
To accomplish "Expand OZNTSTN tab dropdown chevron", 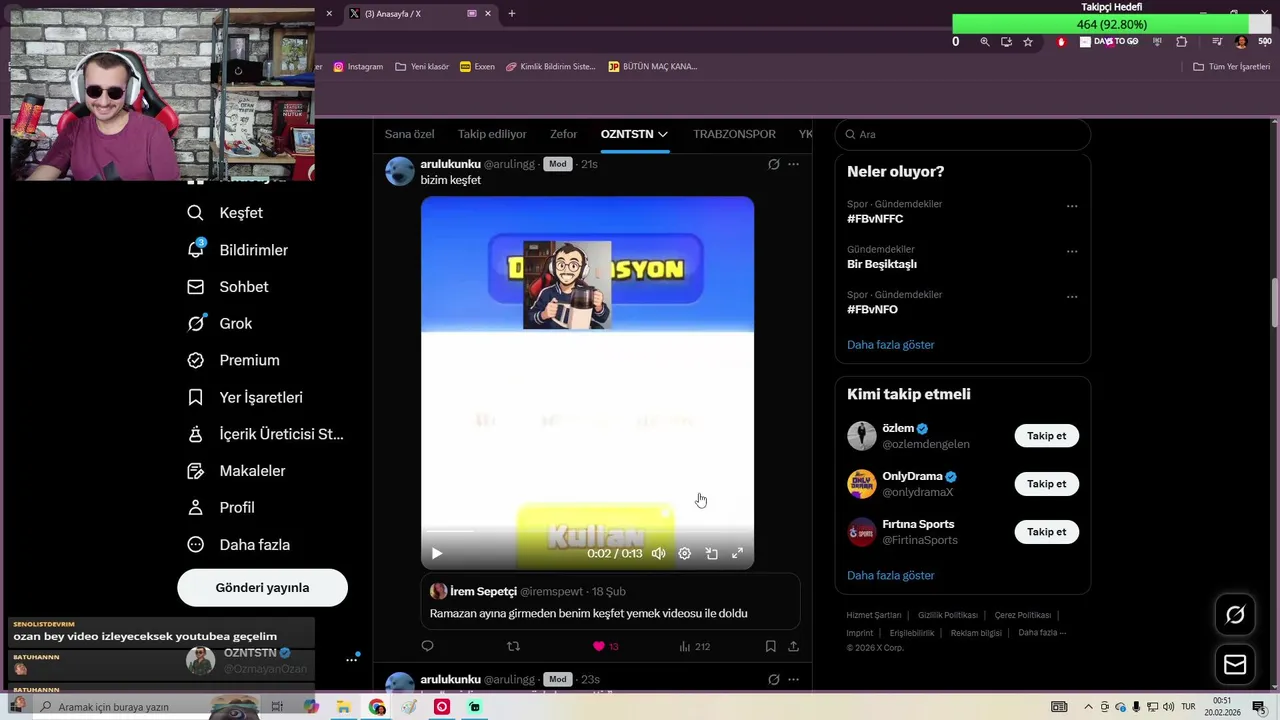I will (663, 134).
